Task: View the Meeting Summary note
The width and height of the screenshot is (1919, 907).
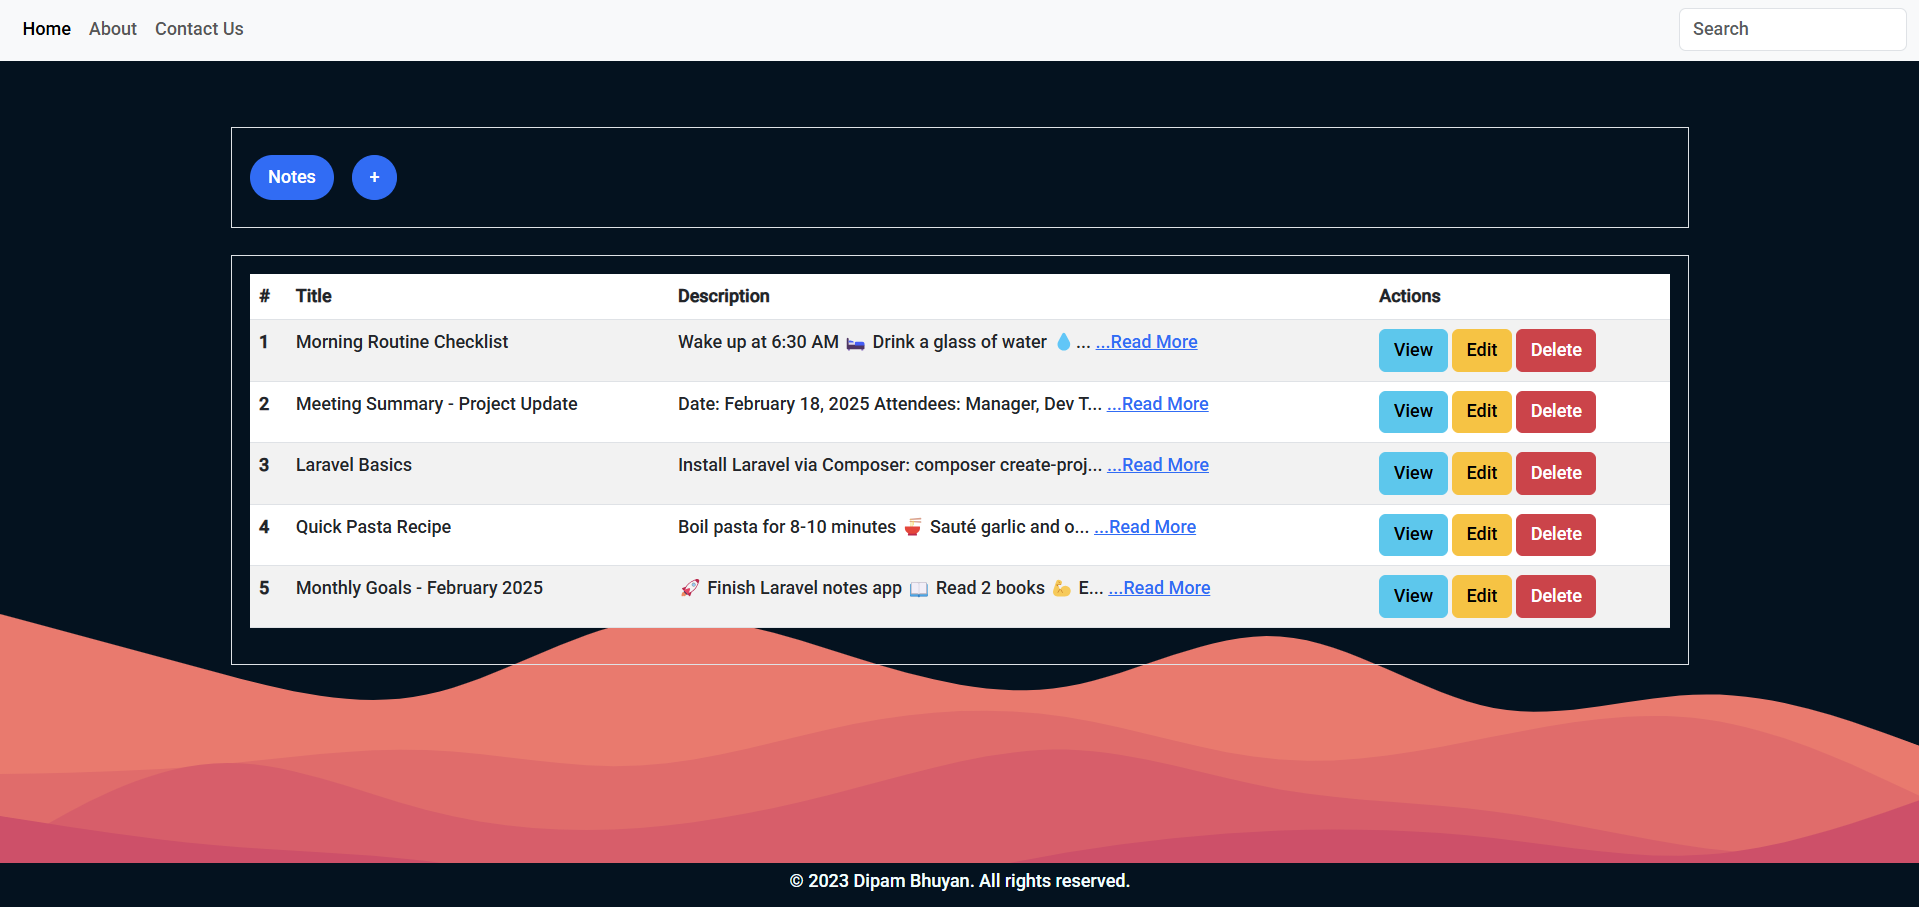Action: 1413,411
